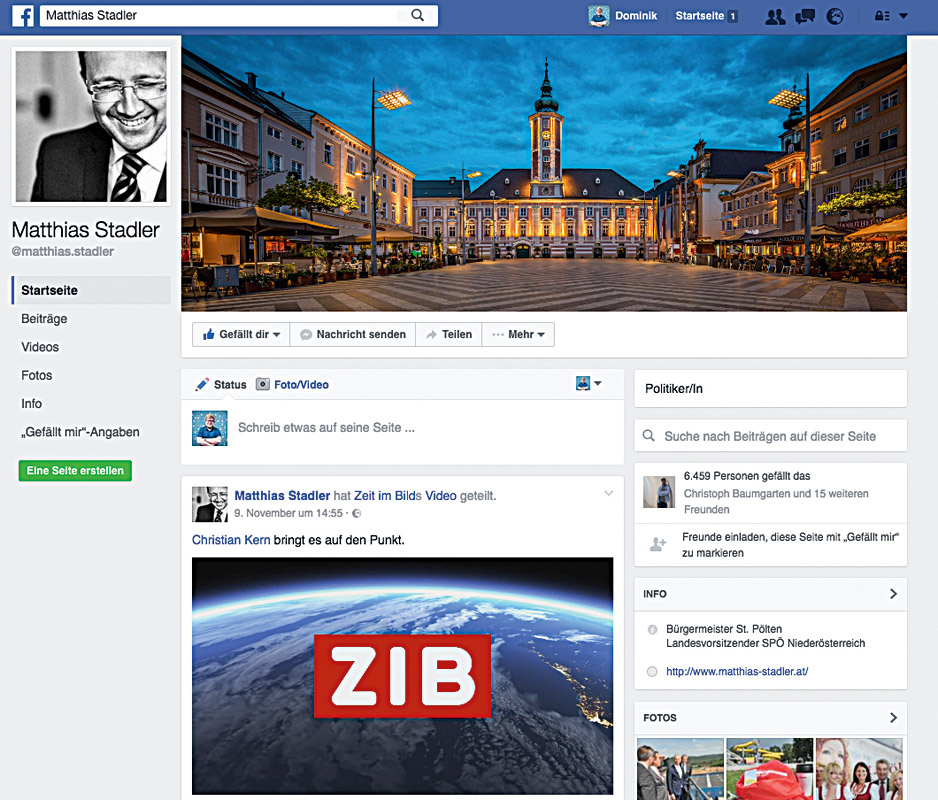Click the user avatar in the composer
The image size is (938, 800).
tap(209, 428)
